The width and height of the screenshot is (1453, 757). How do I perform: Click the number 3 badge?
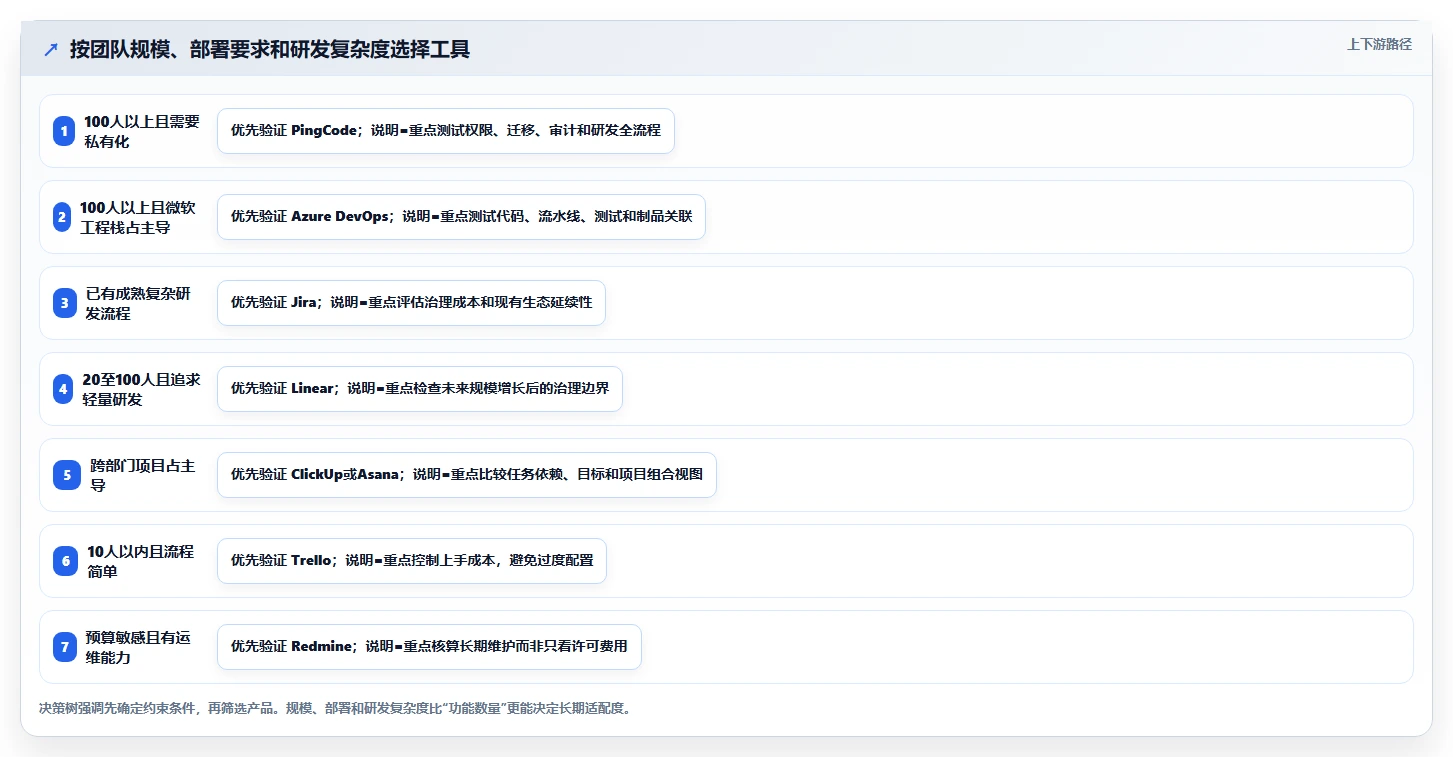[x=65, y=303]
